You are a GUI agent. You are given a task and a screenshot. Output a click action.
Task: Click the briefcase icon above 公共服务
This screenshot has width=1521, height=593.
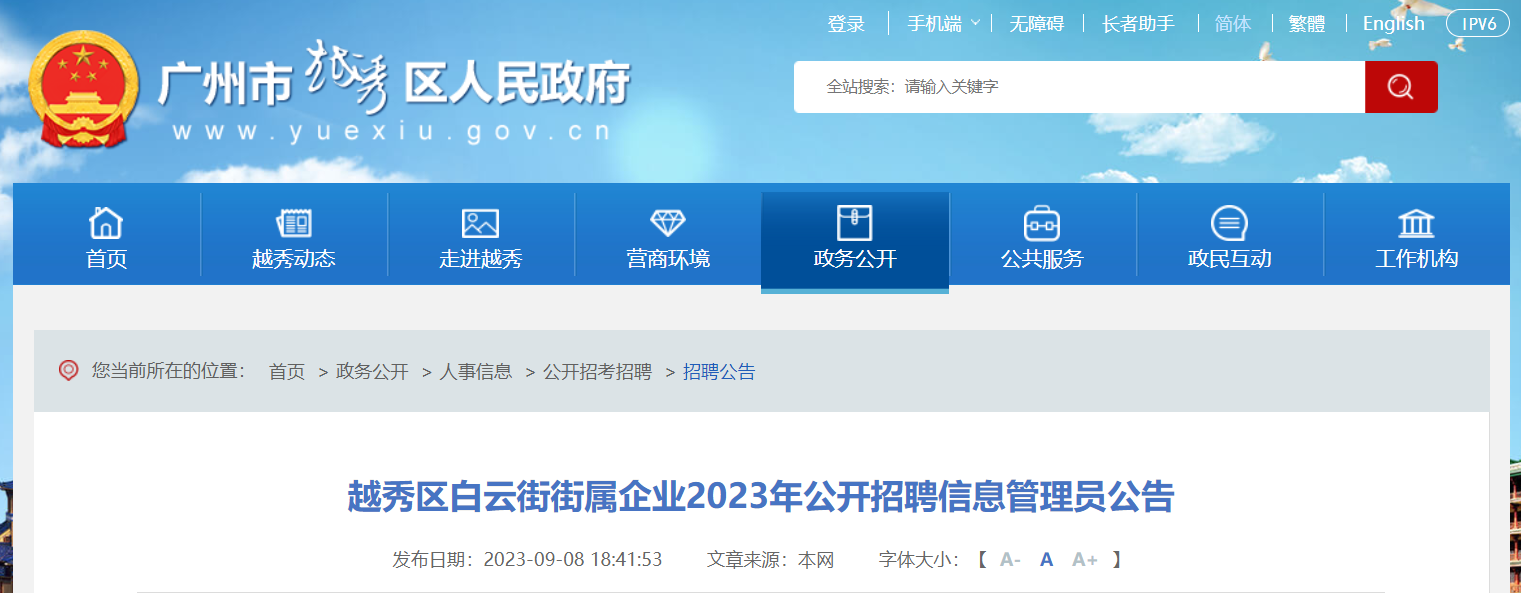click(1042, 223)
